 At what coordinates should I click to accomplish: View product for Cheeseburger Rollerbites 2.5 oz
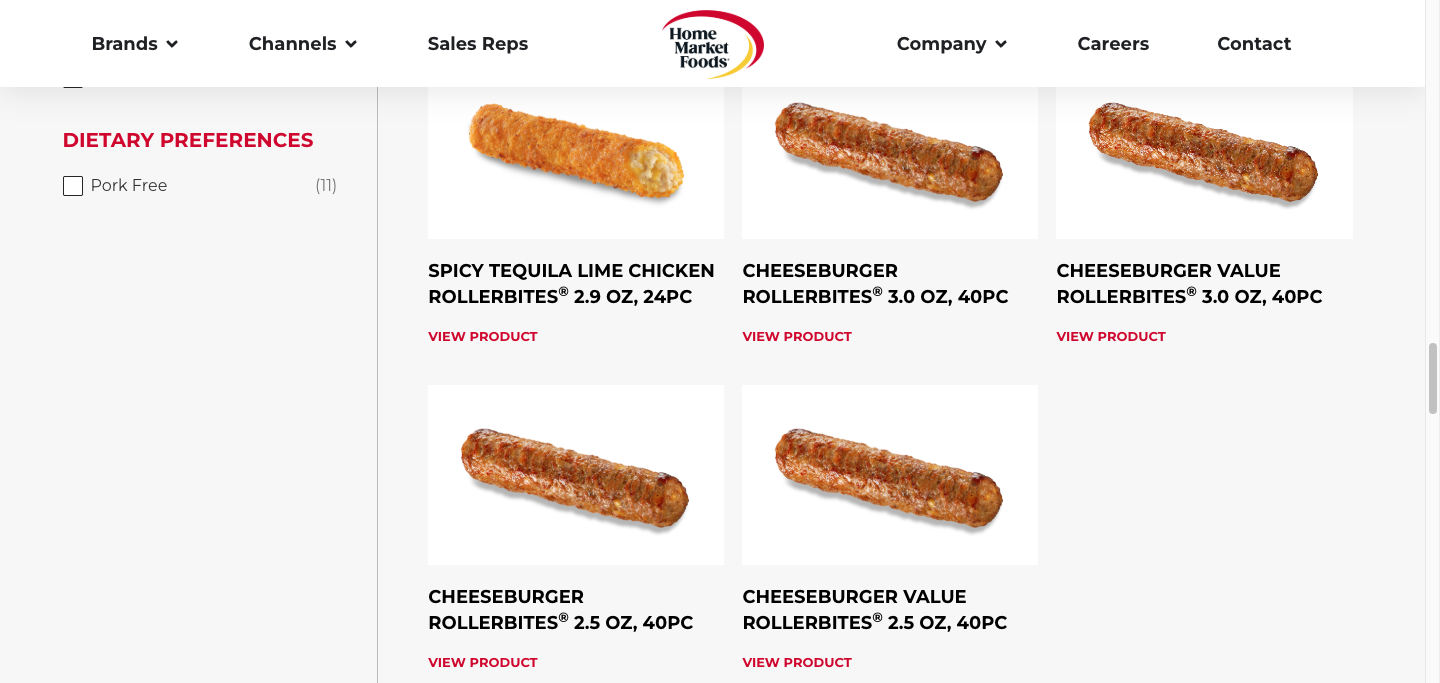483,663
